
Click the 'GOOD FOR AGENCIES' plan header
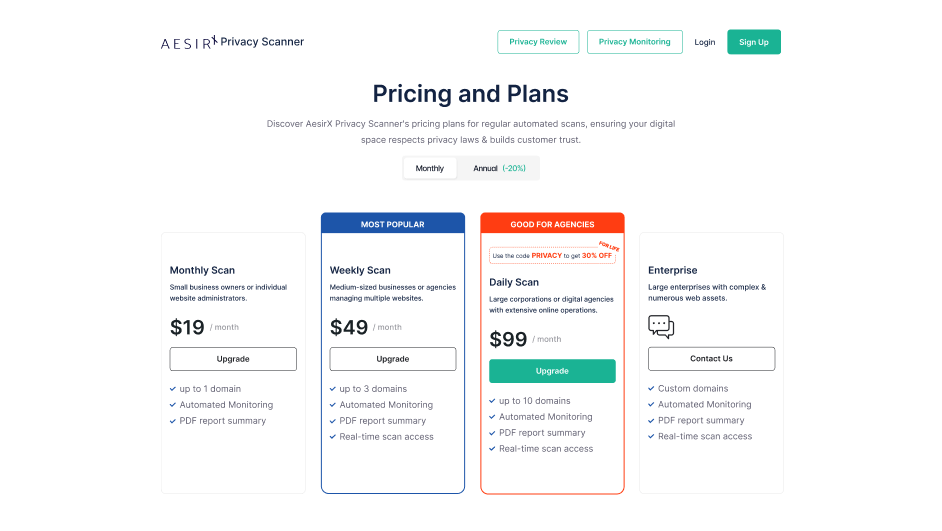click(552, 224)
